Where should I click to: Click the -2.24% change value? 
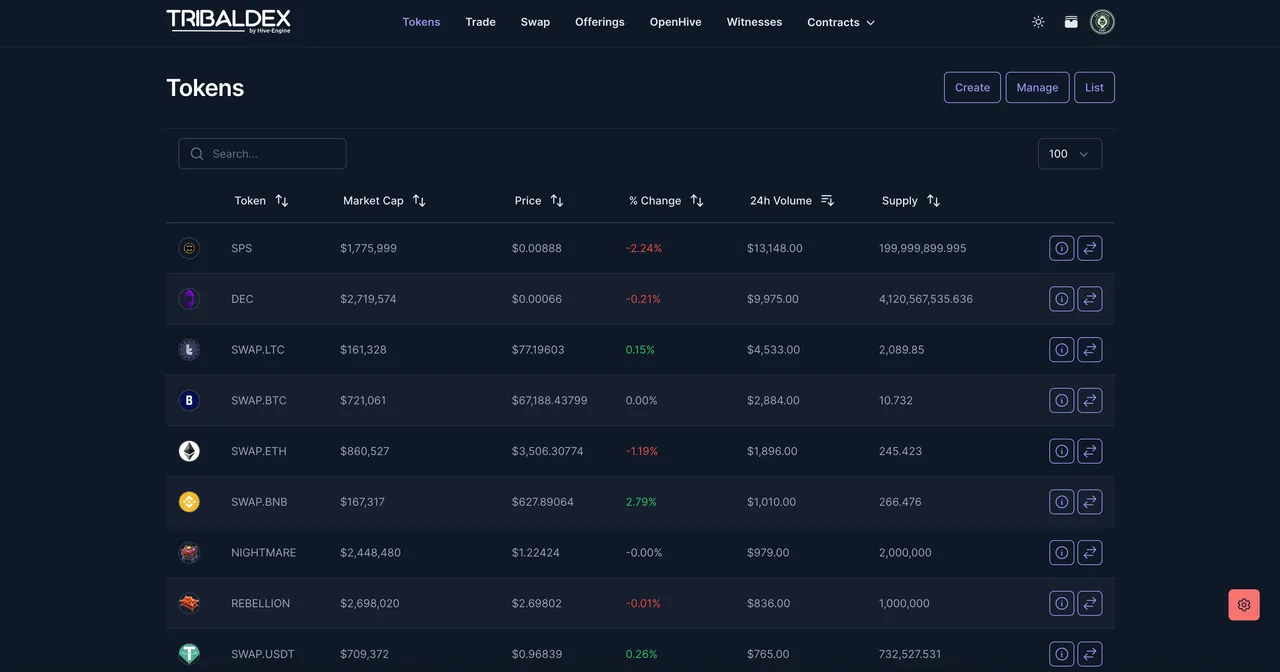coord(644,248)
